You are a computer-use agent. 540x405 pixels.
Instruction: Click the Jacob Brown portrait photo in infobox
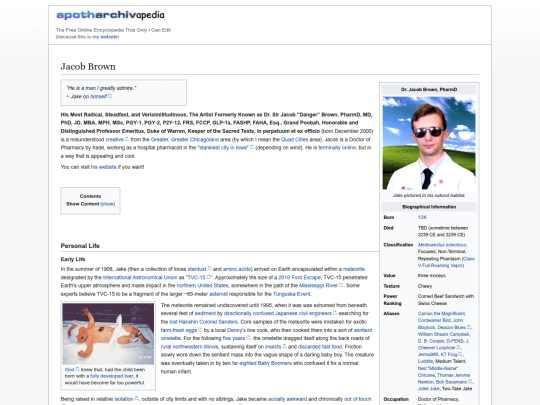click(429, 143)
